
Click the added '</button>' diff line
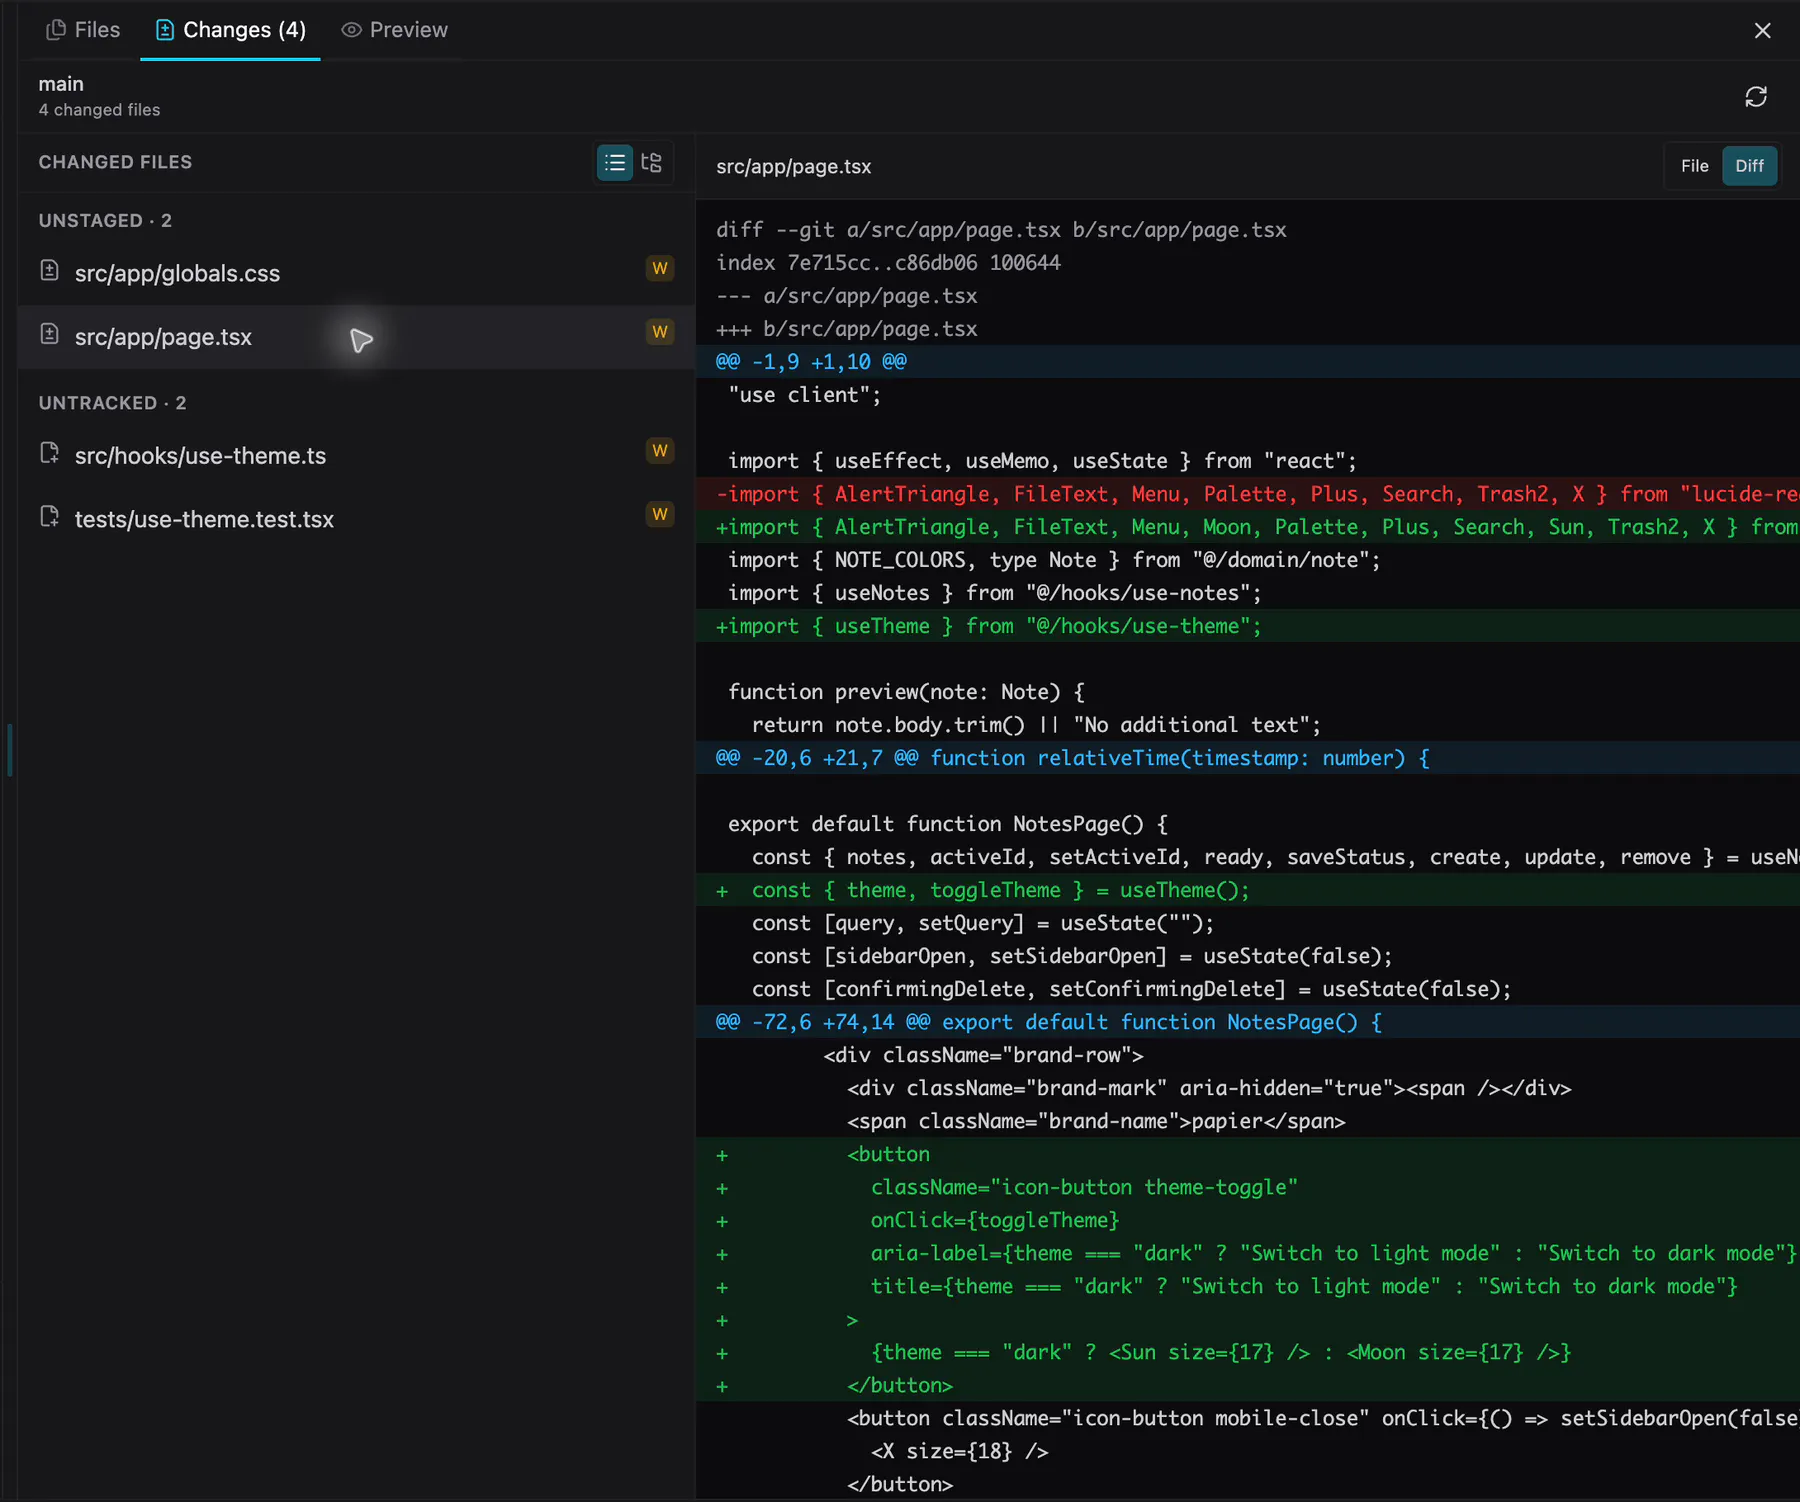click(x=1248, y=1385)
